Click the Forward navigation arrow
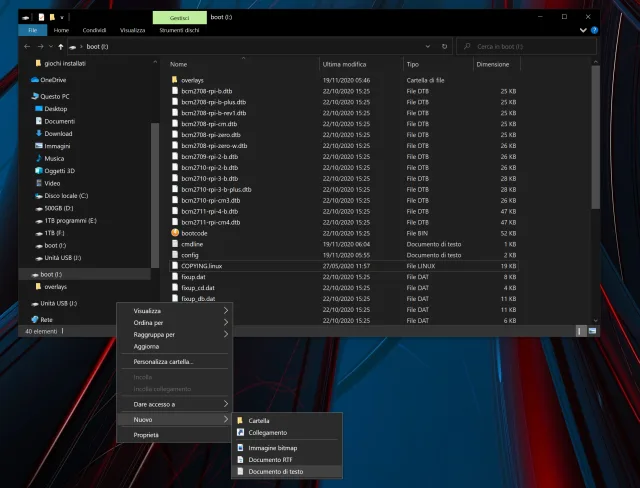 (x=40, y=47)
